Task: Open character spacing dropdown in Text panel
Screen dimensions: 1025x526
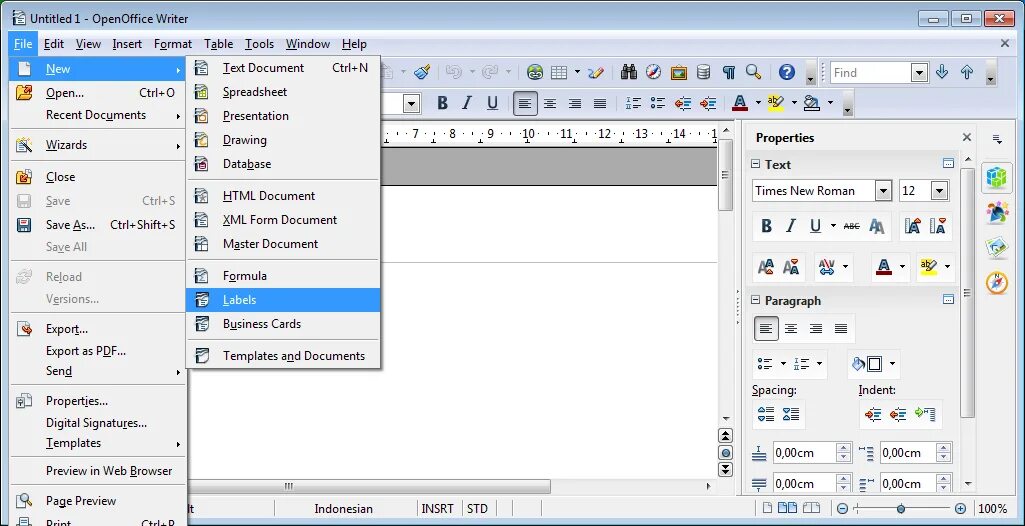Action: pyautogui.click(x=846, y=267)
